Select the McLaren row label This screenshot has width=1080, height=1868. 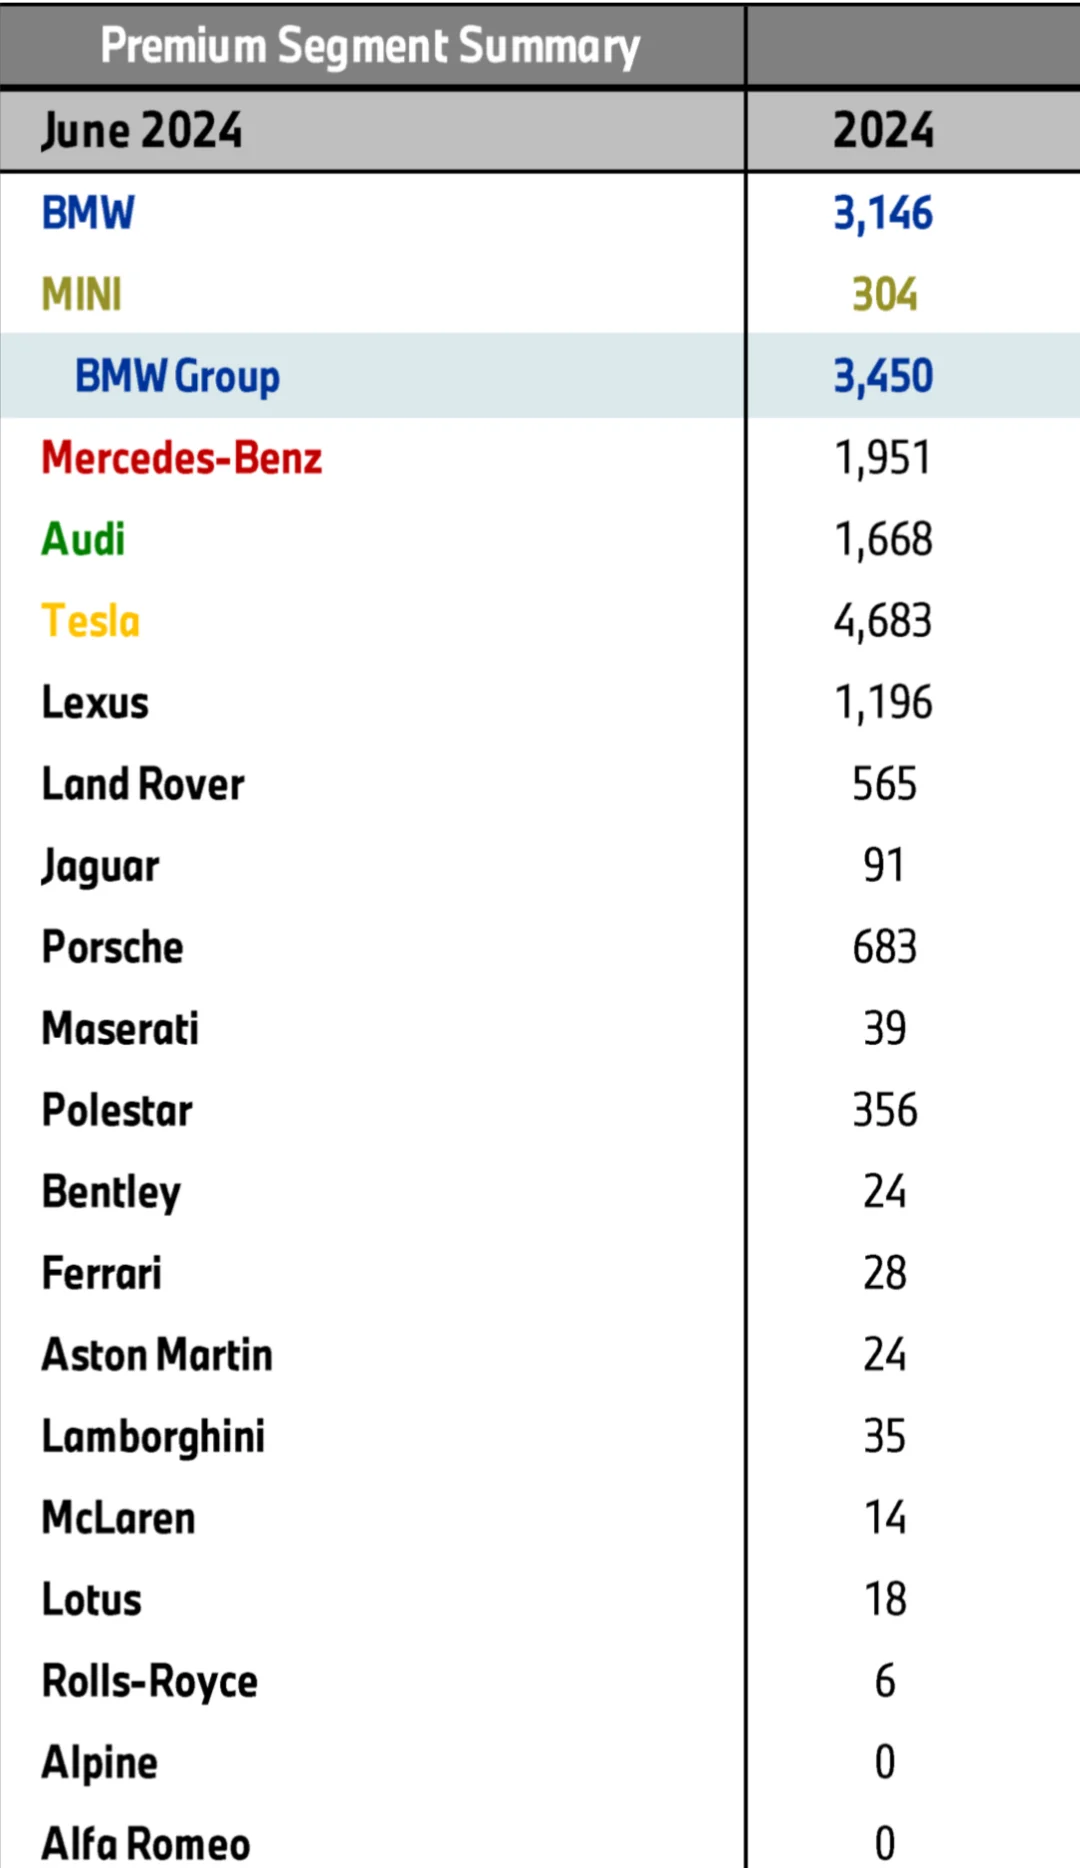click(x=118, y=1518)
